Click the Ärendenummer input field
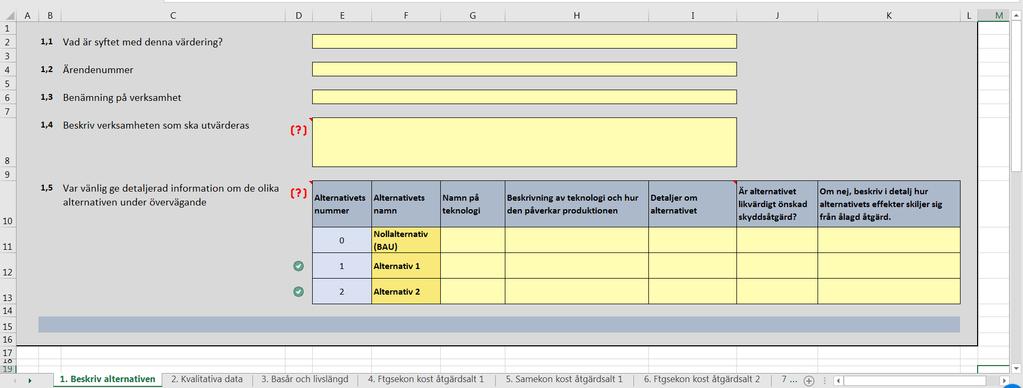Image resolution: width=1023 pixels, height=388 pixels. point(524,69)
